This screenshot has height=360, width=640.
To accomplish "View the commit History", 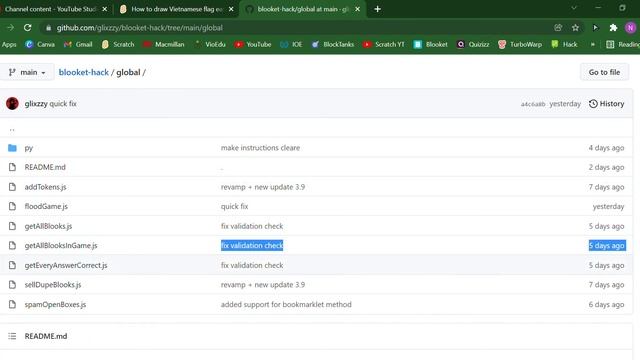I will coord(607,104).
